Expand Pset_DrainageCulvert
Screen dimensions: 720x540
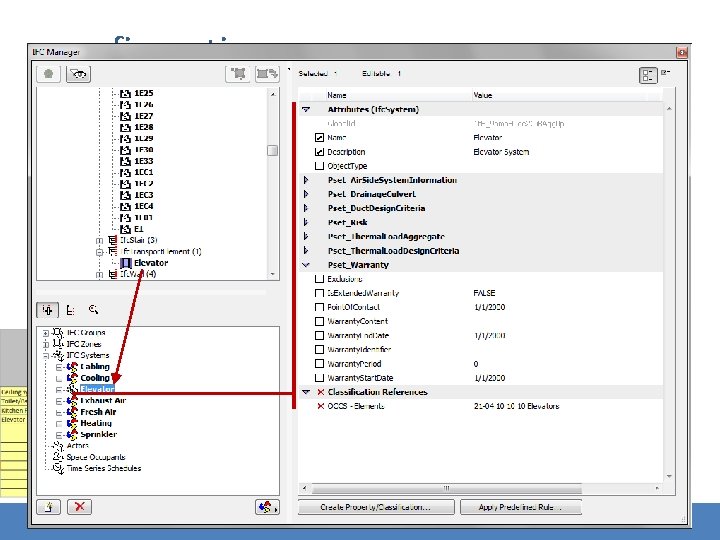tap(306, 194)
